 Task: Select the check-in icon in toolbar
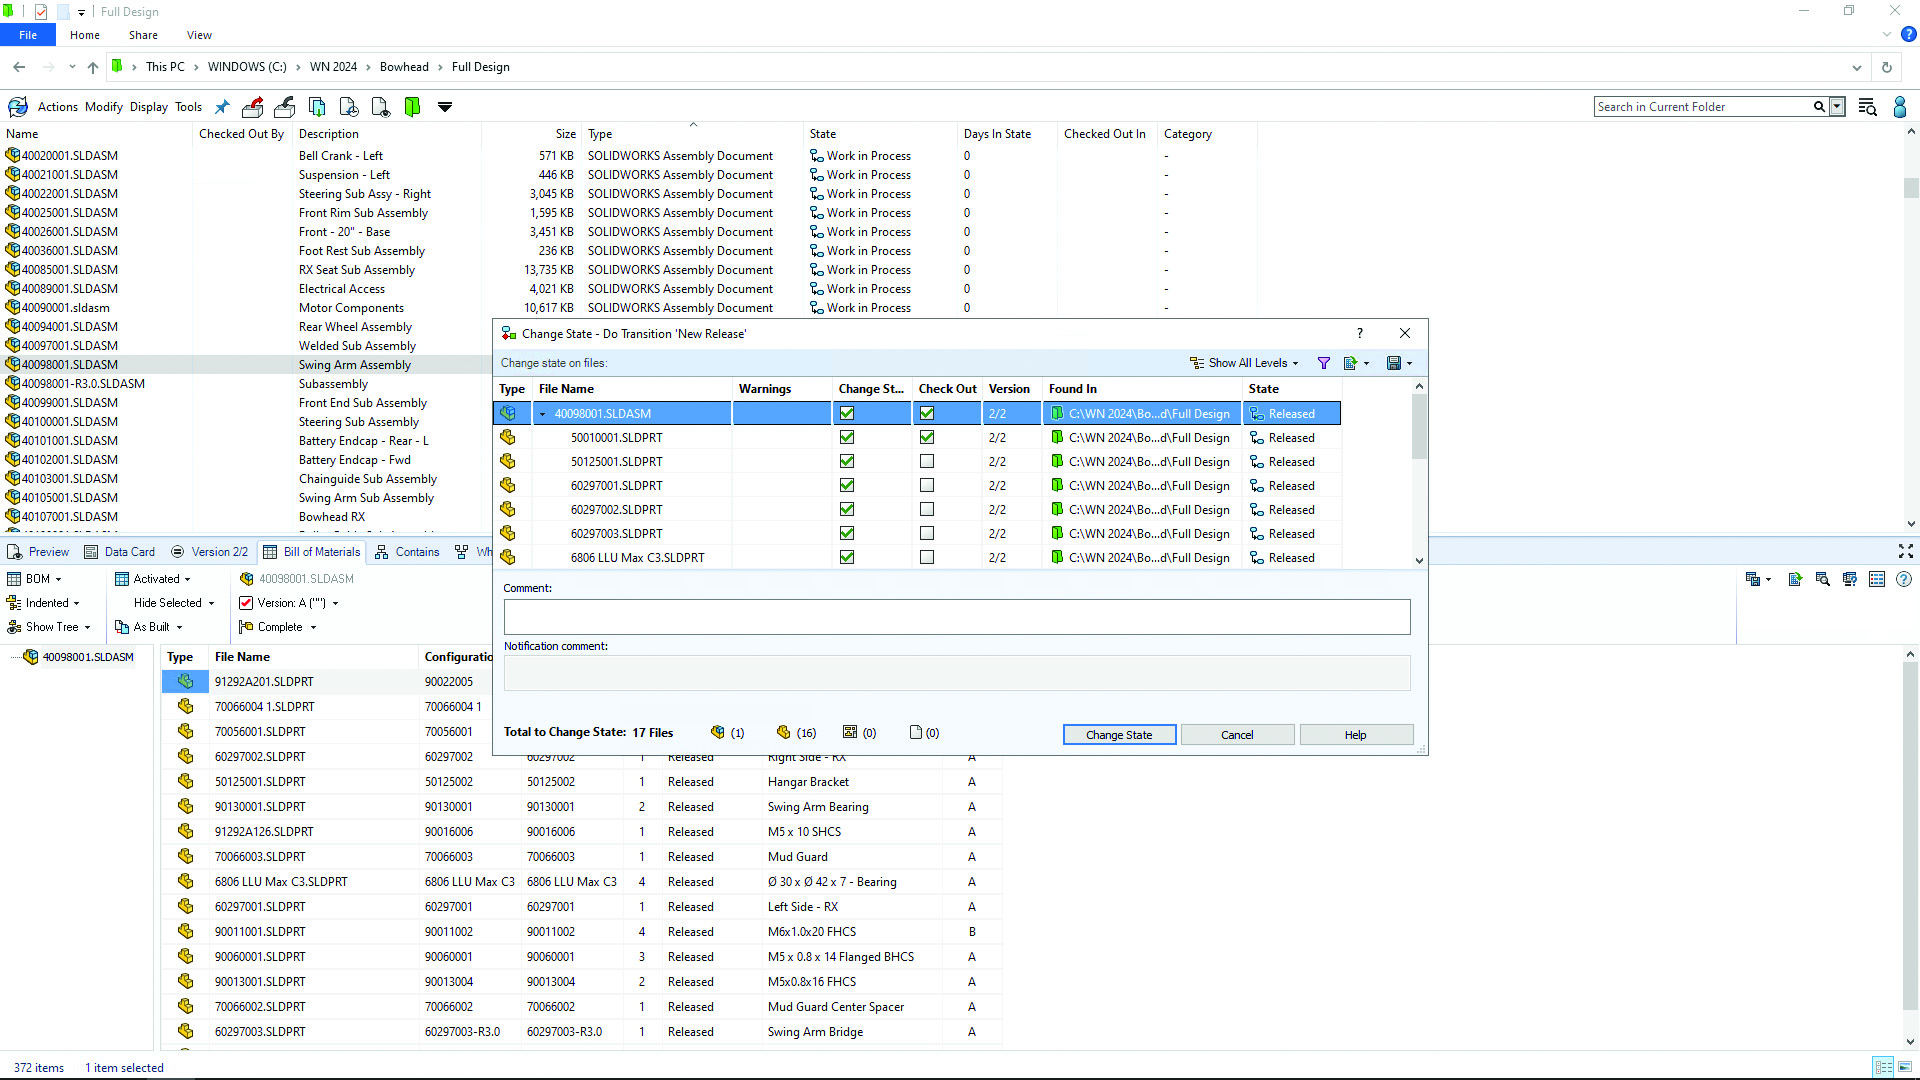tap(285, 107)
